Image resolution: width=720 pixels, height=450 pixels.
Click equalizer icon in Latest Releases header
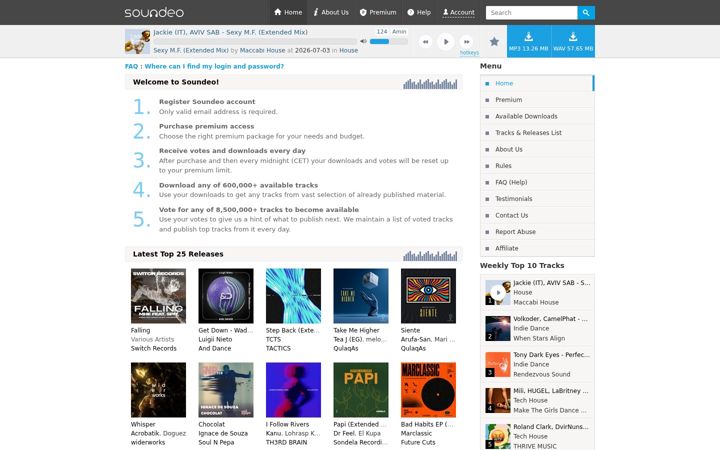click(430, 256)
